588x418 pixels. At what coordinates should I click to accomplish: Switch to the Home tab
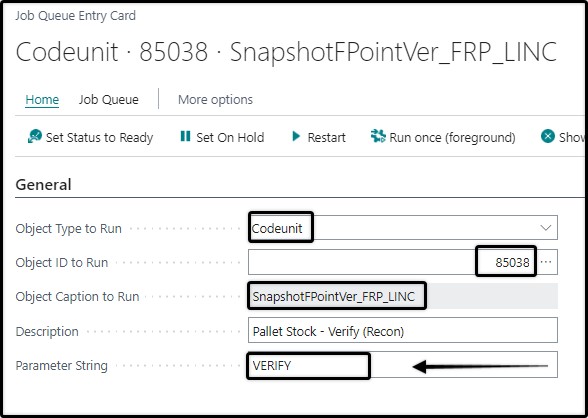click(42, 99)
